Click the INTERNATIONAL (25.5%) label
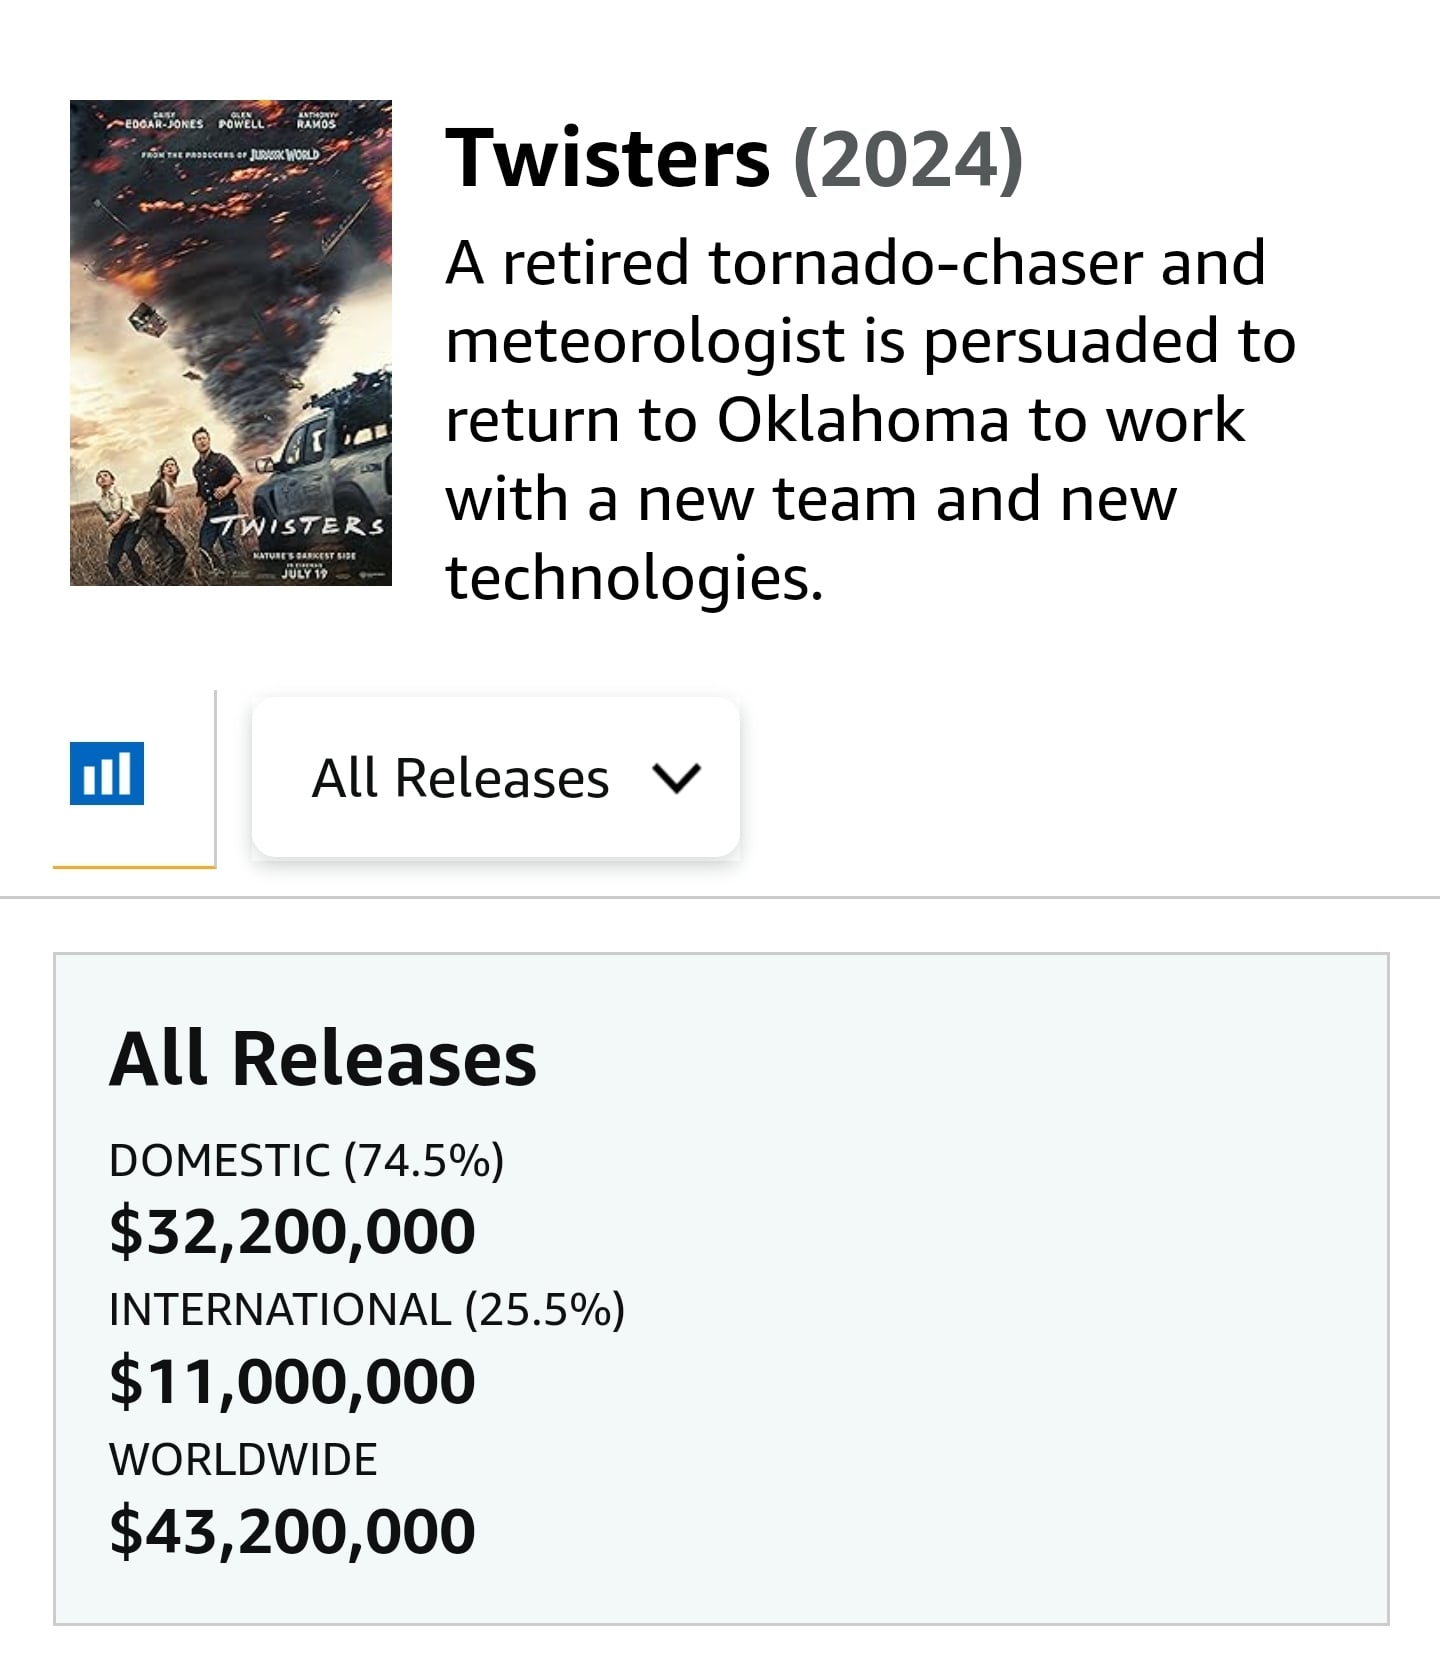 pos(367,1309)
